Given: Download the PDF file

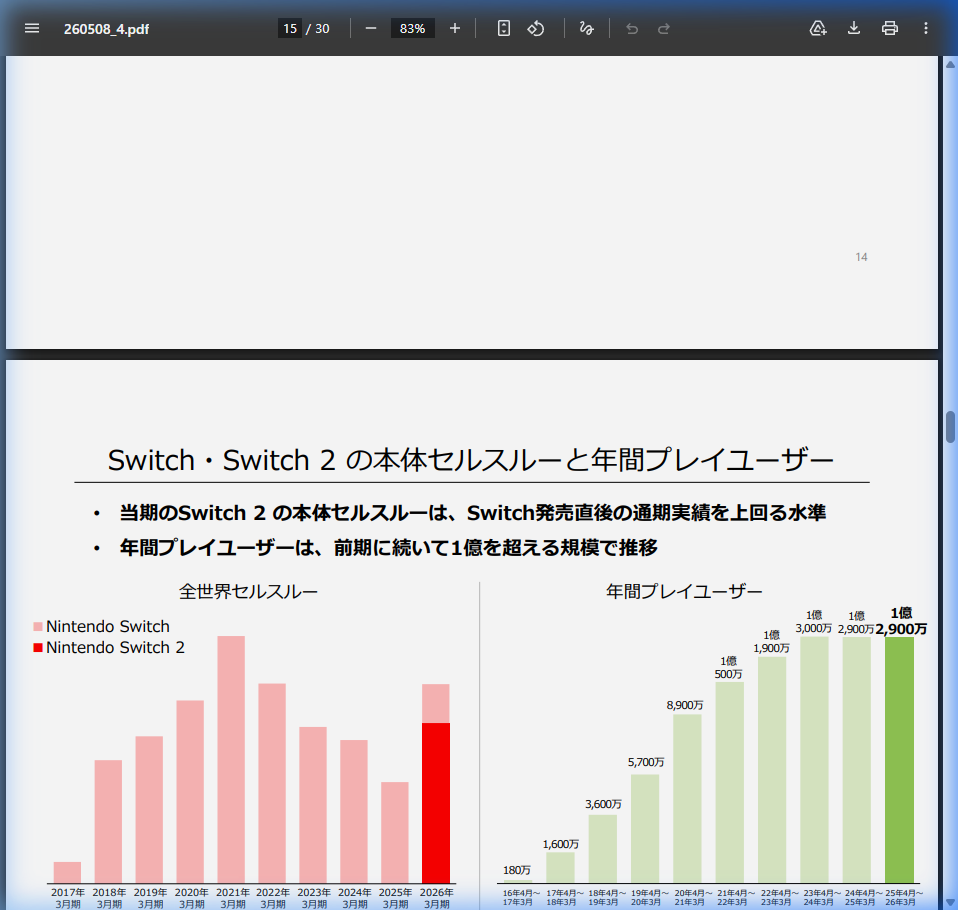Looking at the screenshot, I should pyautogui.click(x=854, y=28).
